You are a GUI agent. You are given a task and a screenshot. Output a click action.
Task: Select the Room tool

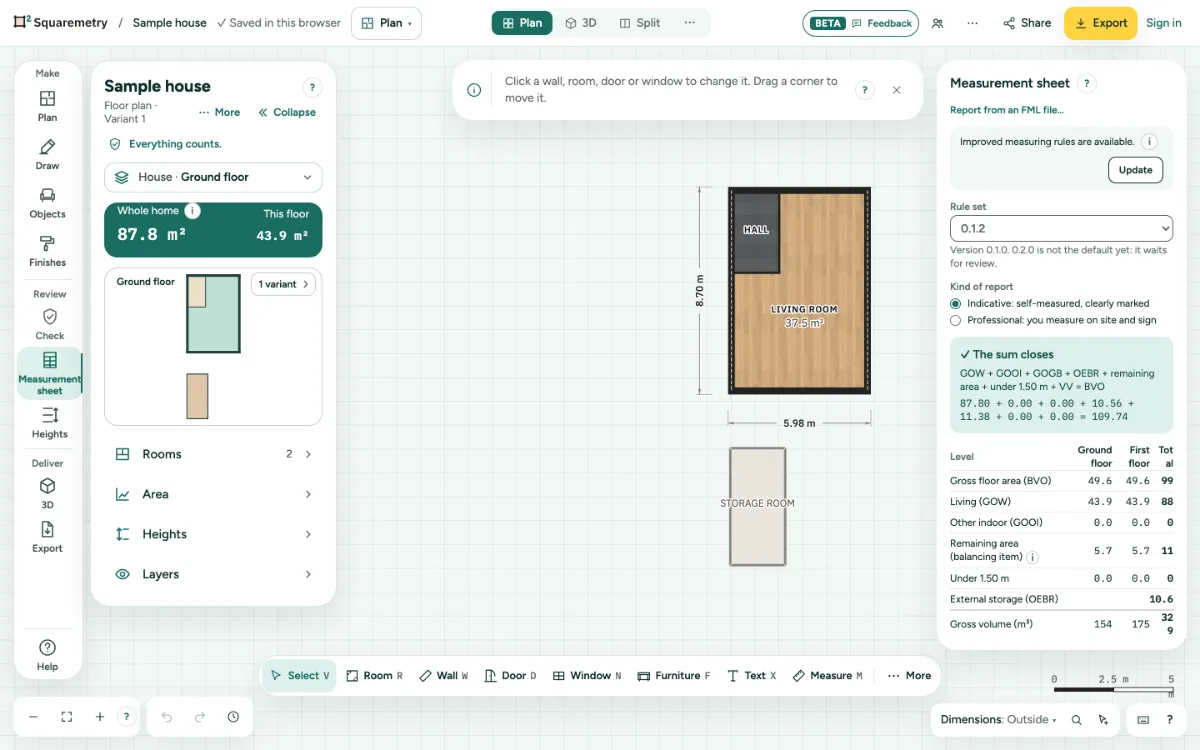point(374,676)
